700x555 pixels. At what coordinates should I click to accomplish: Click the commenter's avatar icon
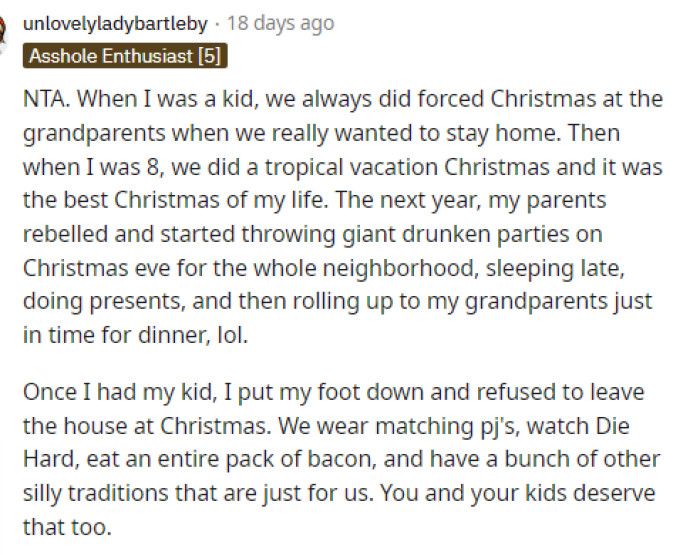[4, 28]
